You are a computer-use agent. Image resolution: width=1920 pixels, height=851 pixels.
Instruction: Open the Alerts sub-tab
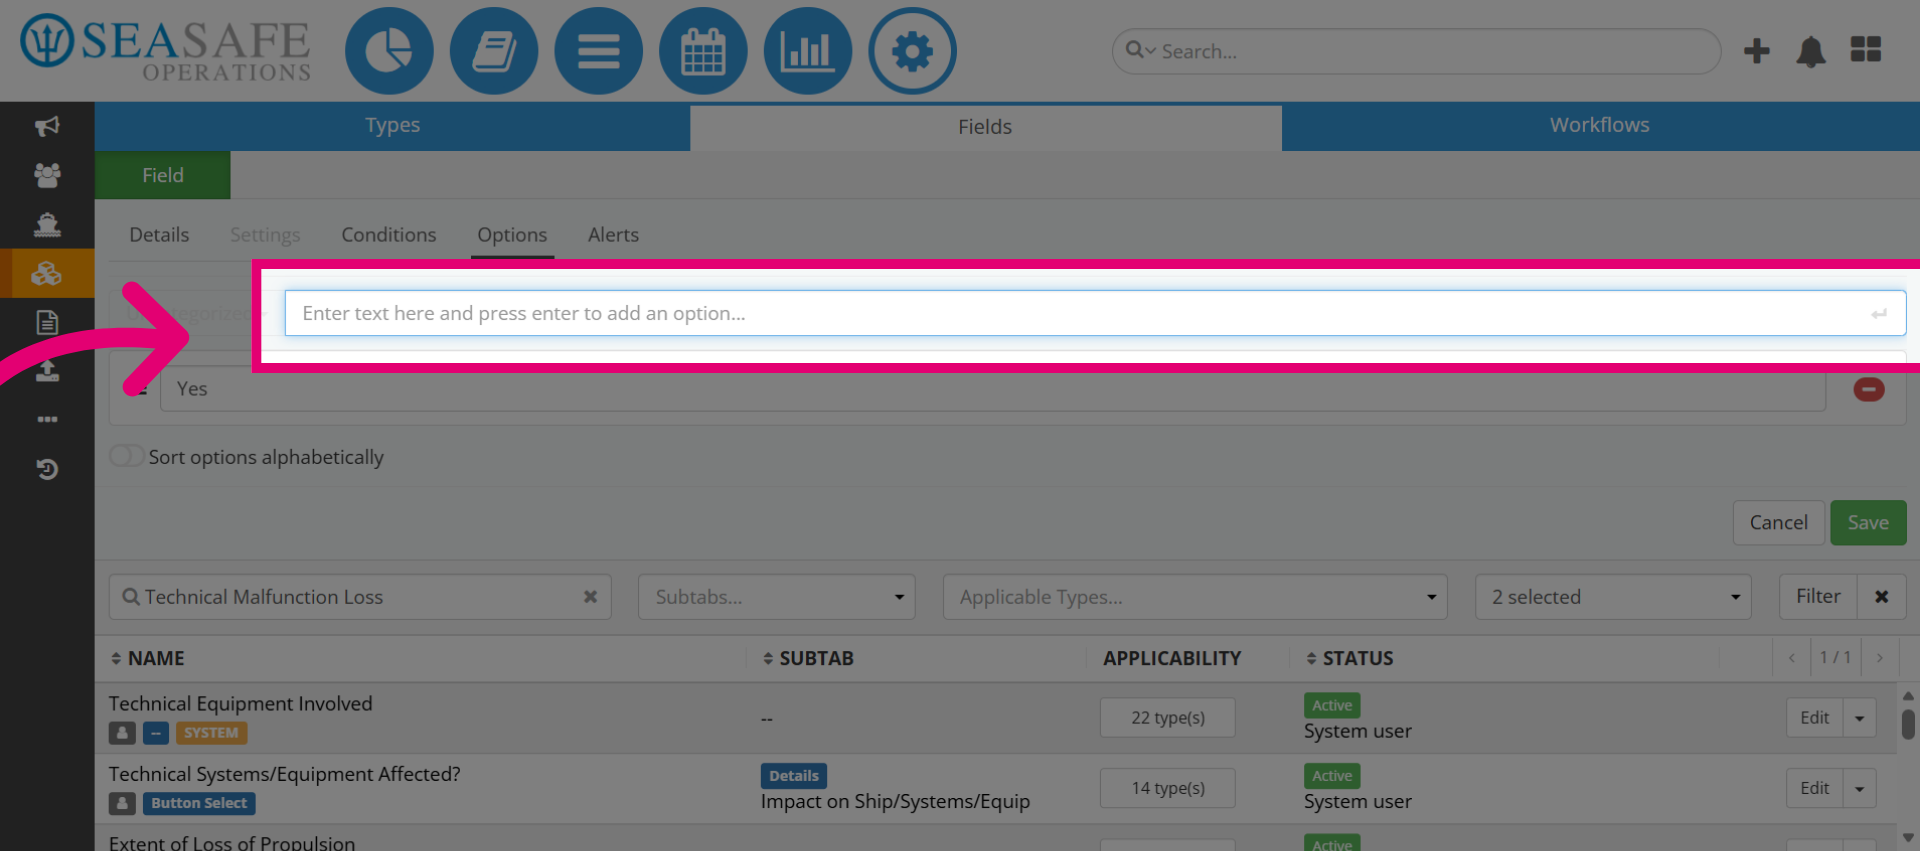coord(613,235)
